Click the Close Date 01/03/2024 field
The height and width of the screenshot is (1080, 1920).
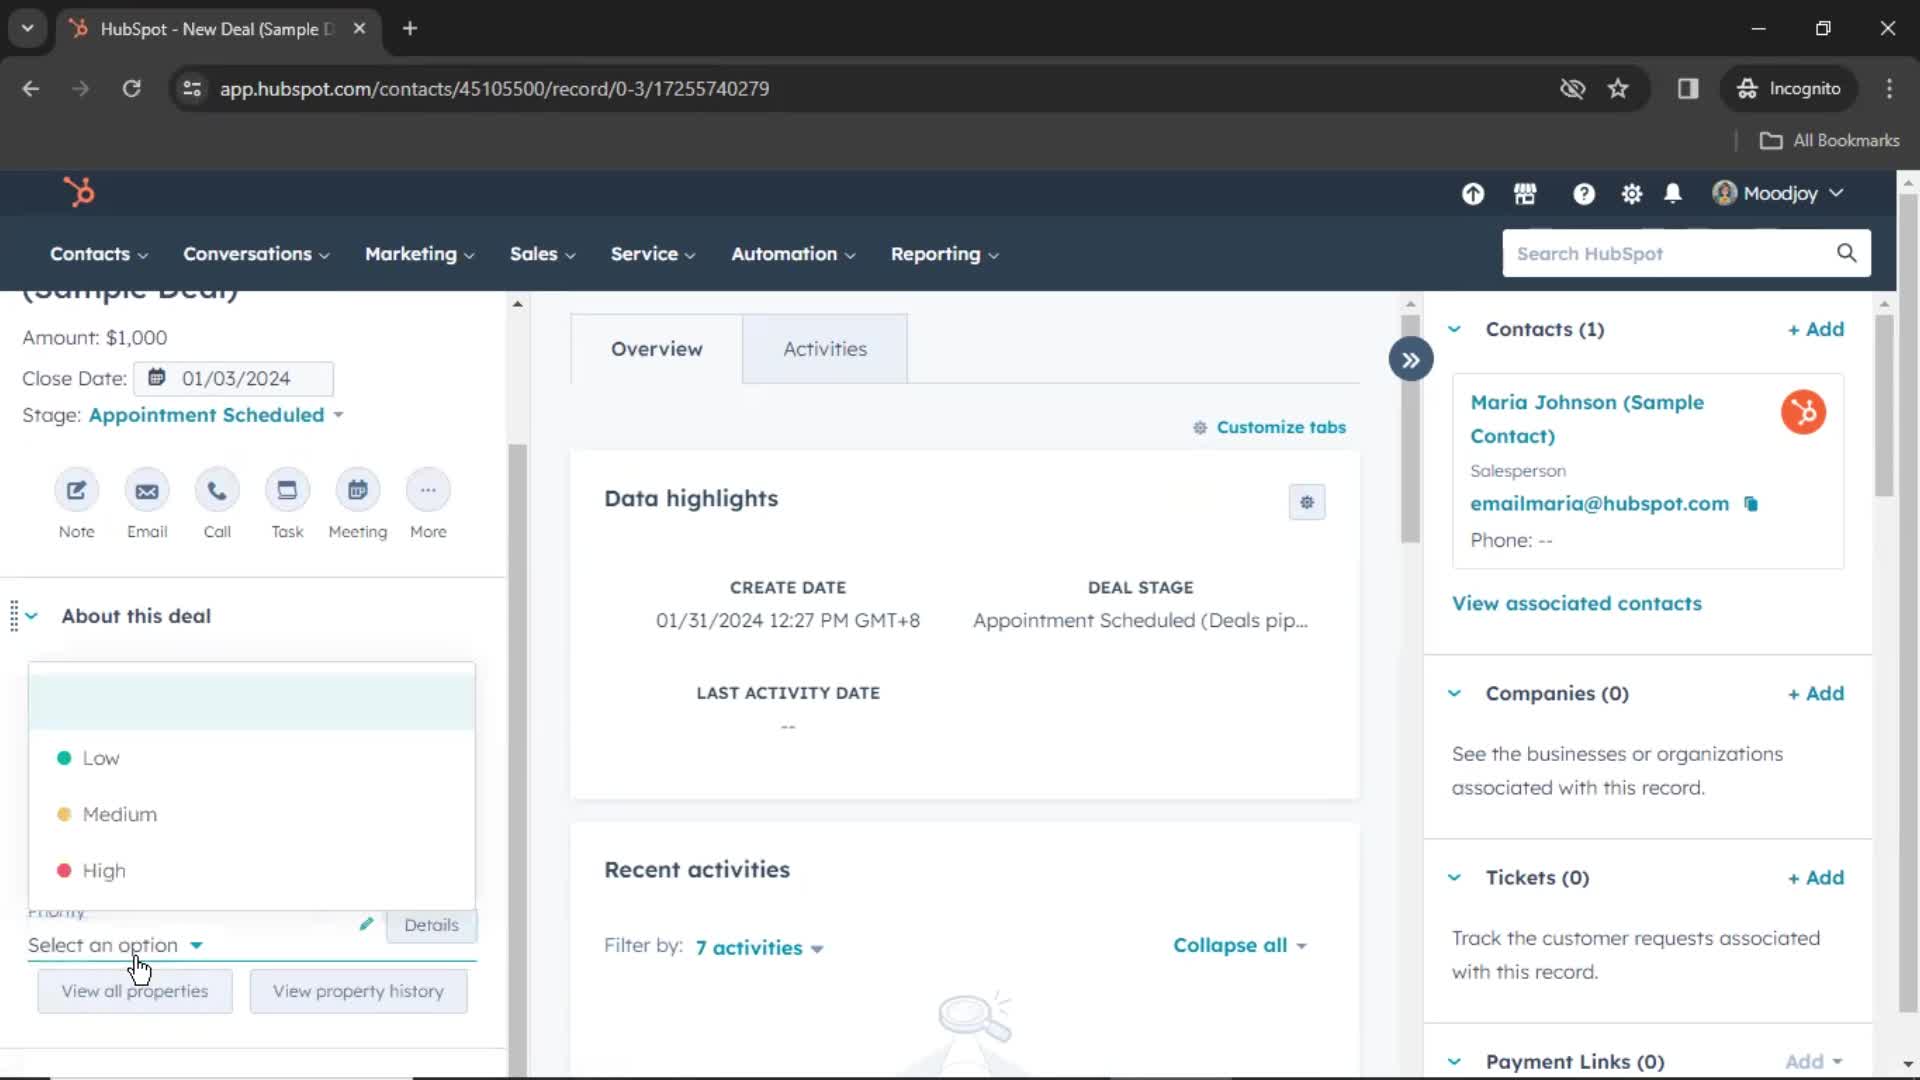(234, 378)
